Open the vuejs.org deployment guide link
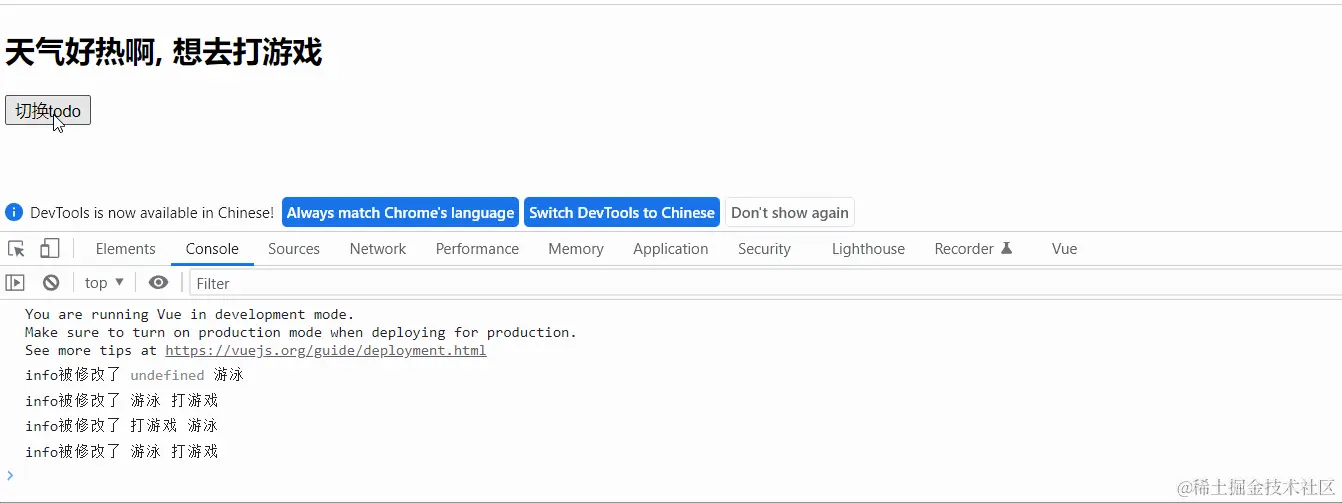 tap(326, 351)
